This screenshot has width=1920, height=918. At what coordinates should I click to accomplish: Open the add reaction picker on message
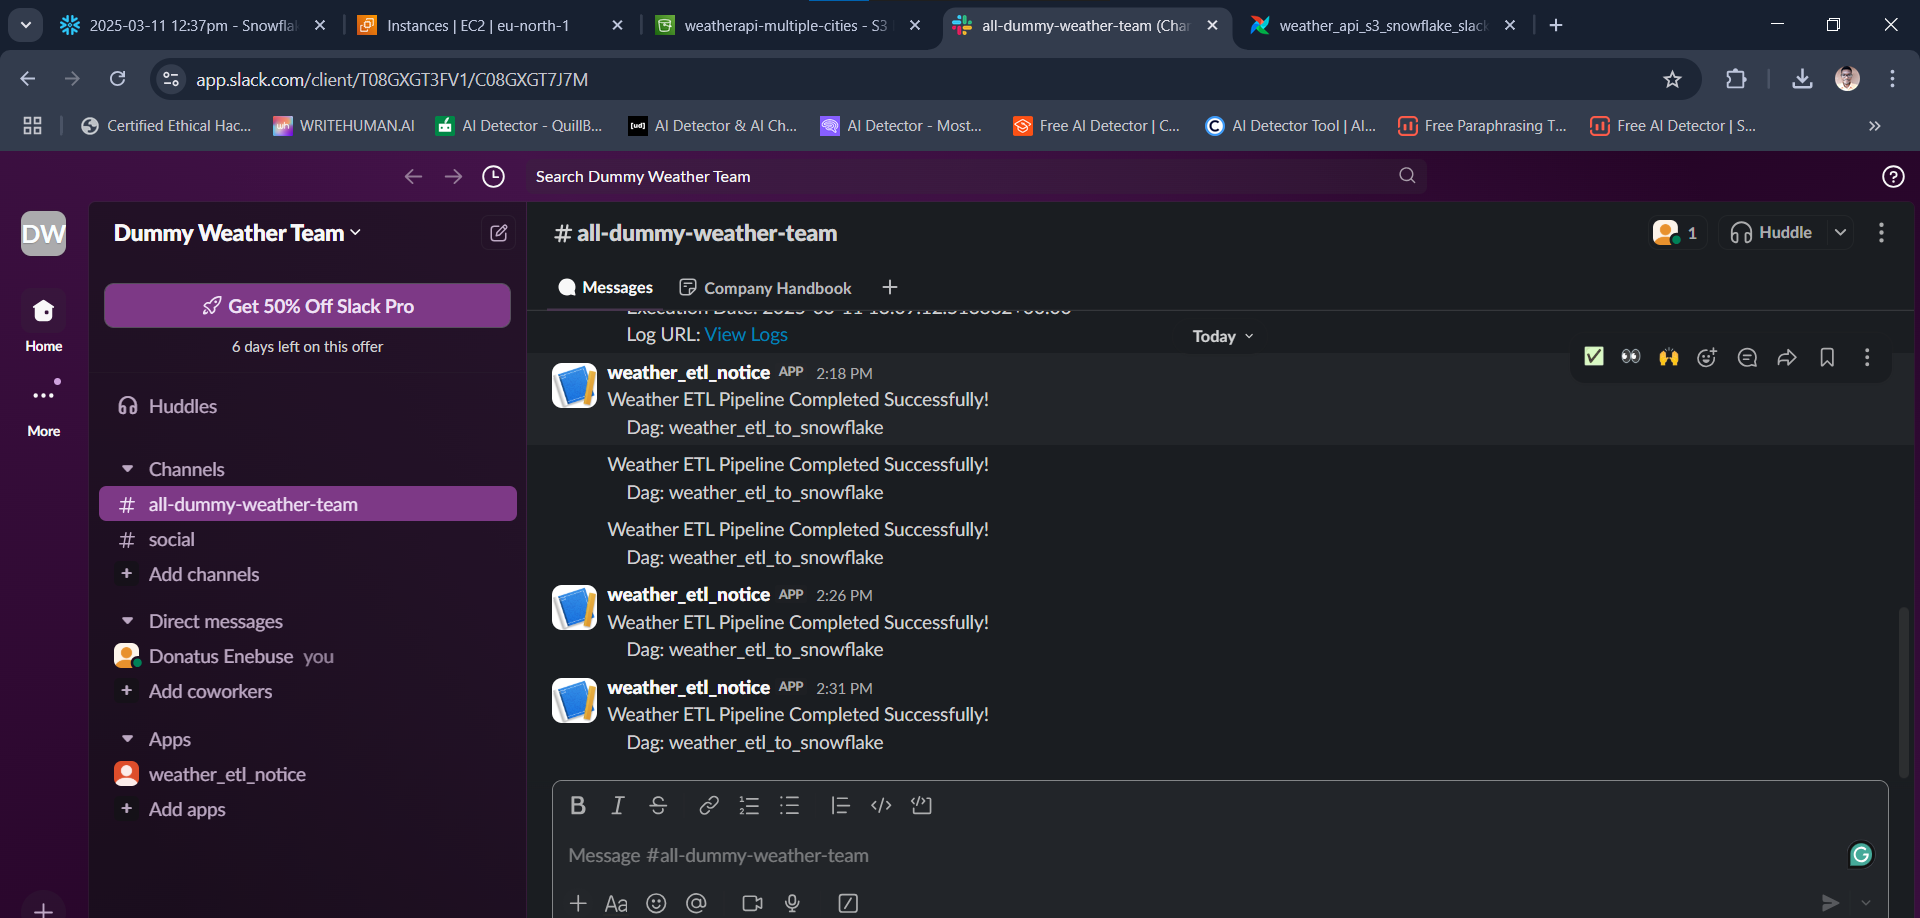pyautogui.click(x=1707, y=357)
